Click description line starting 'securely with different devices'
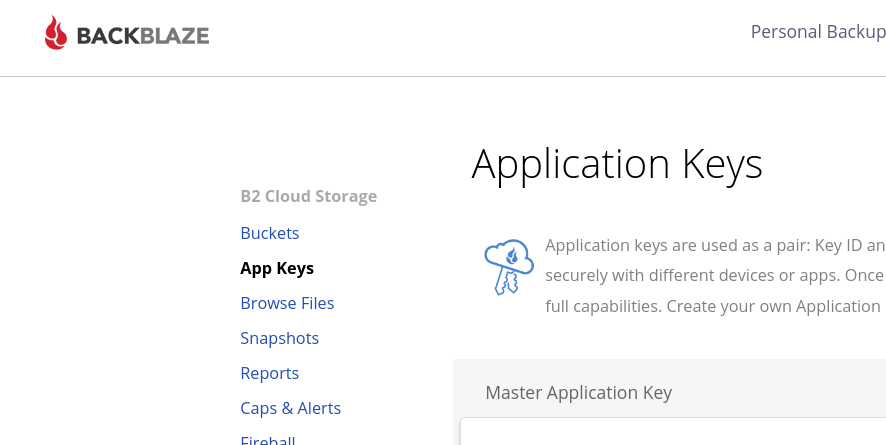The image size is (886, 445). click(x=714, y=276)
